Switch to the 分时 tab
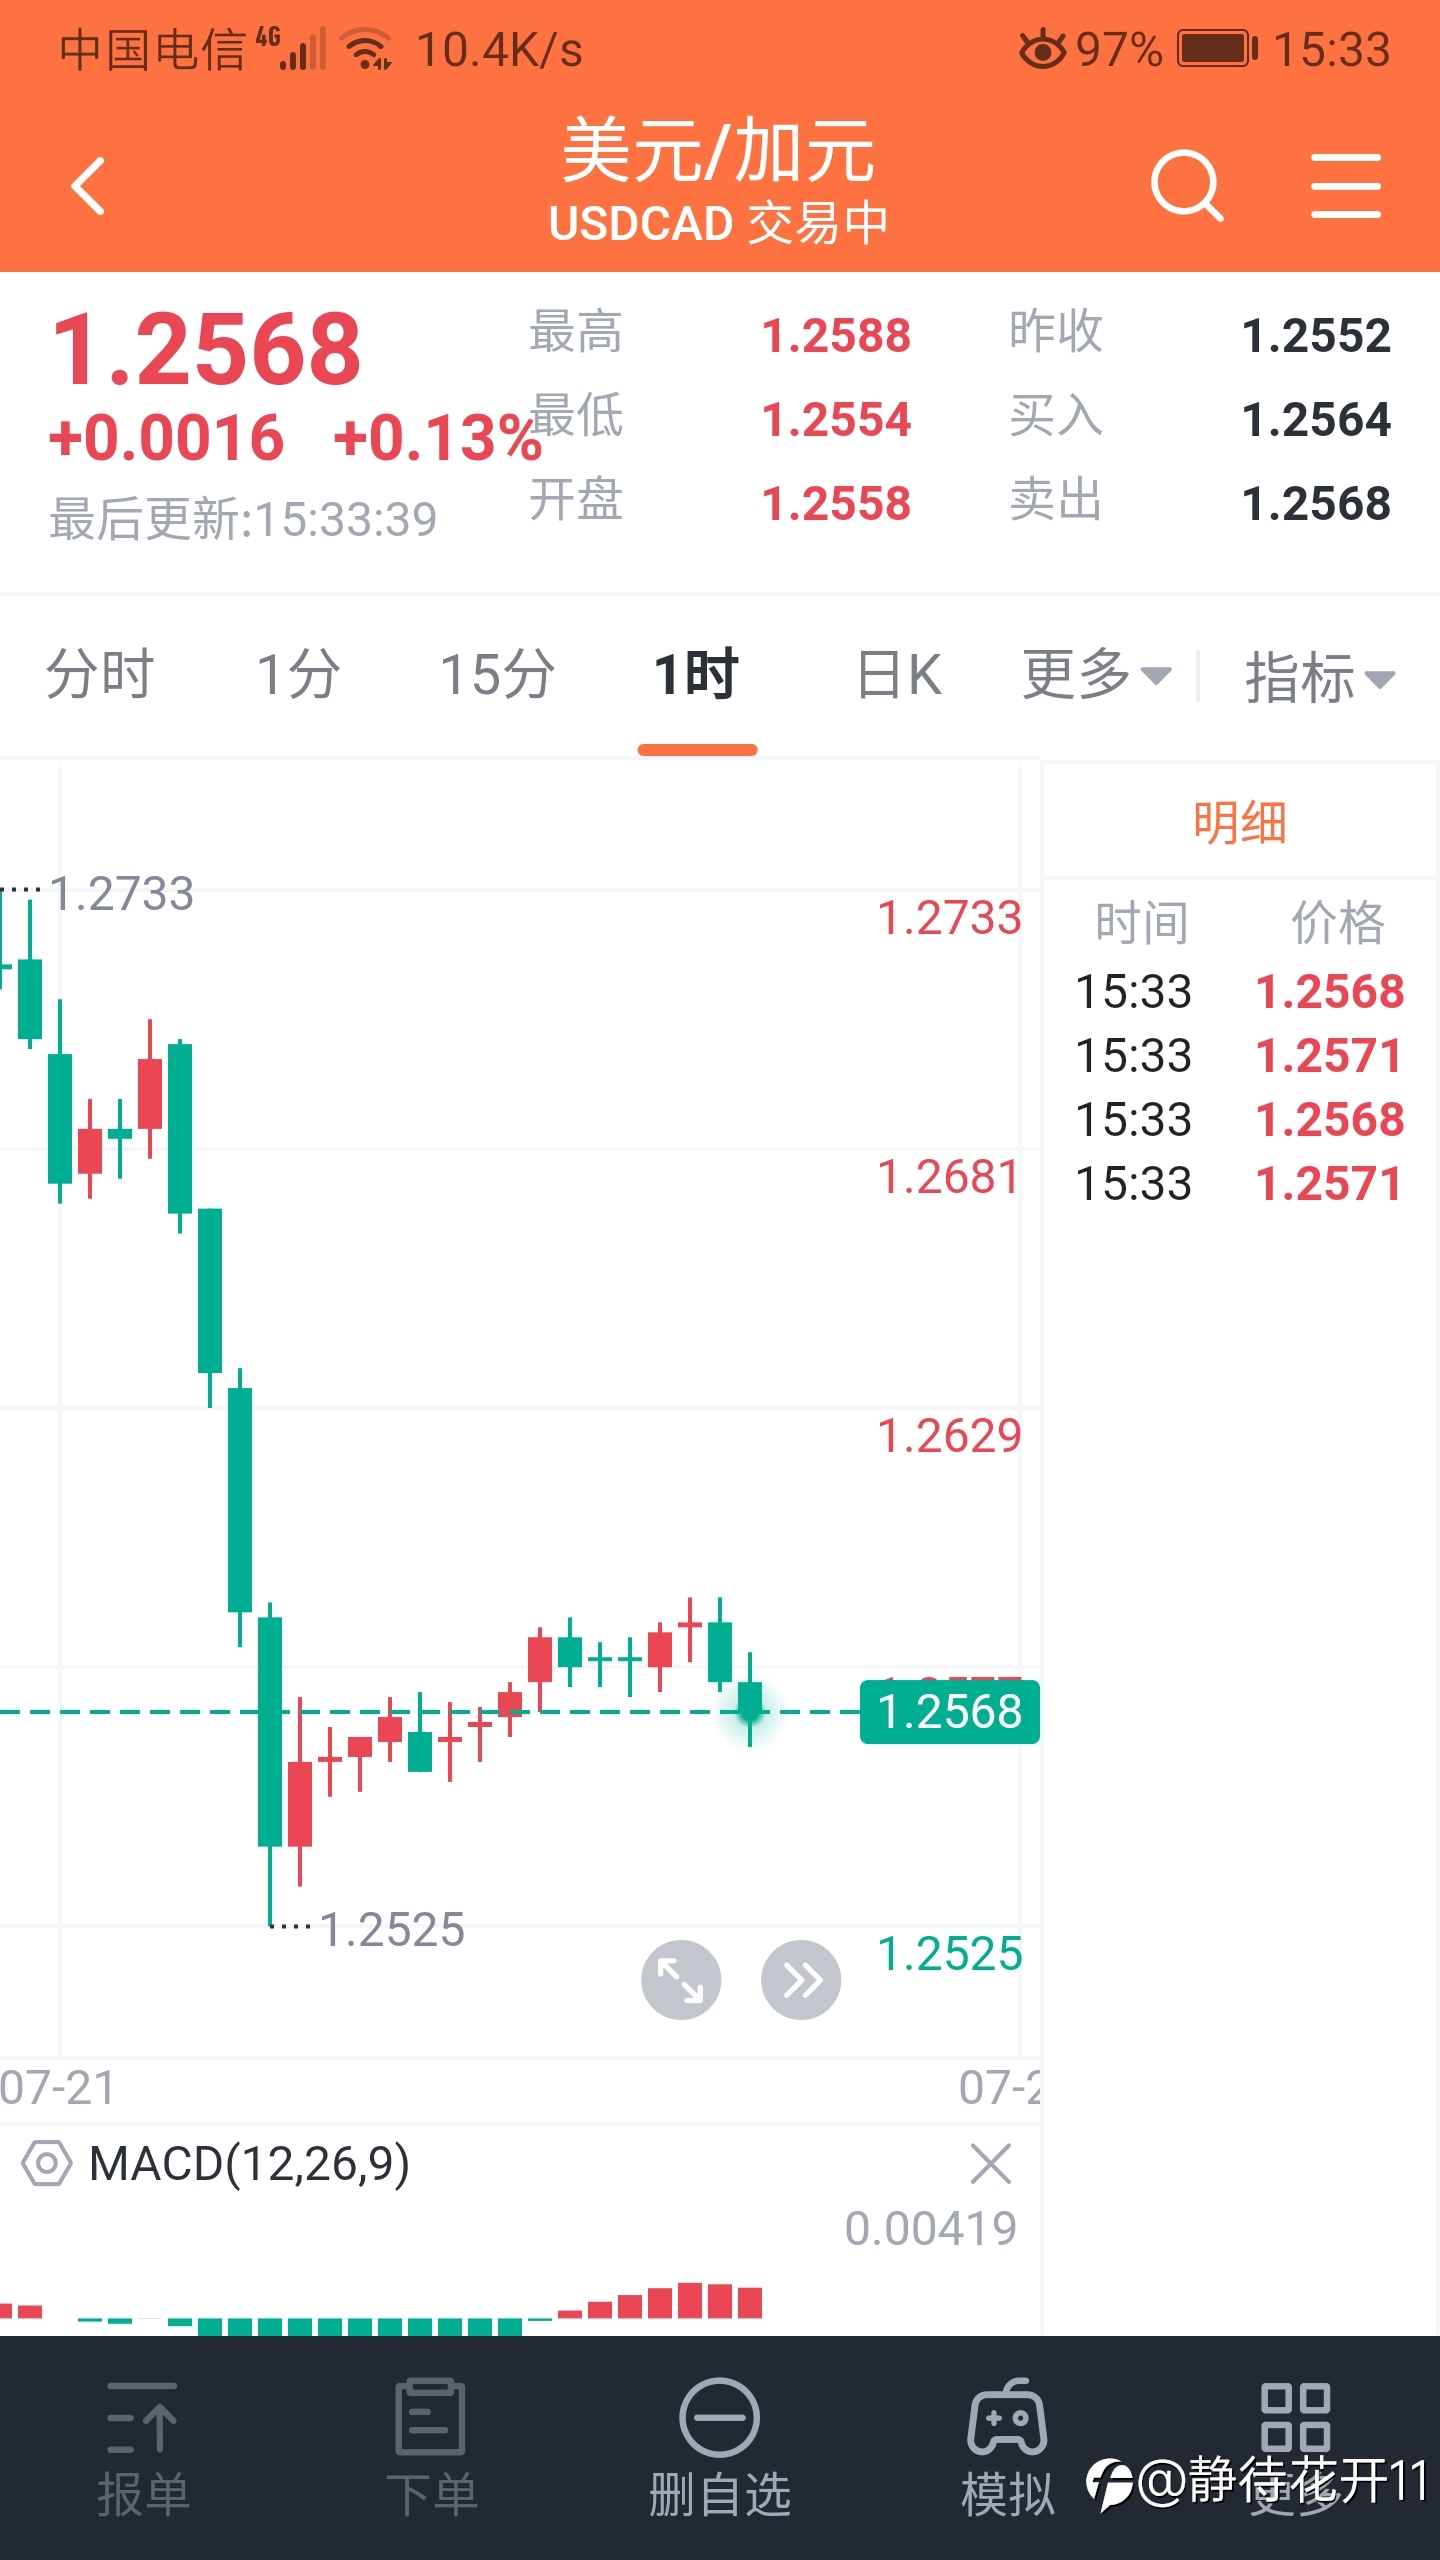Viewport: 1440px width, 2560px height. coord(100,673)
